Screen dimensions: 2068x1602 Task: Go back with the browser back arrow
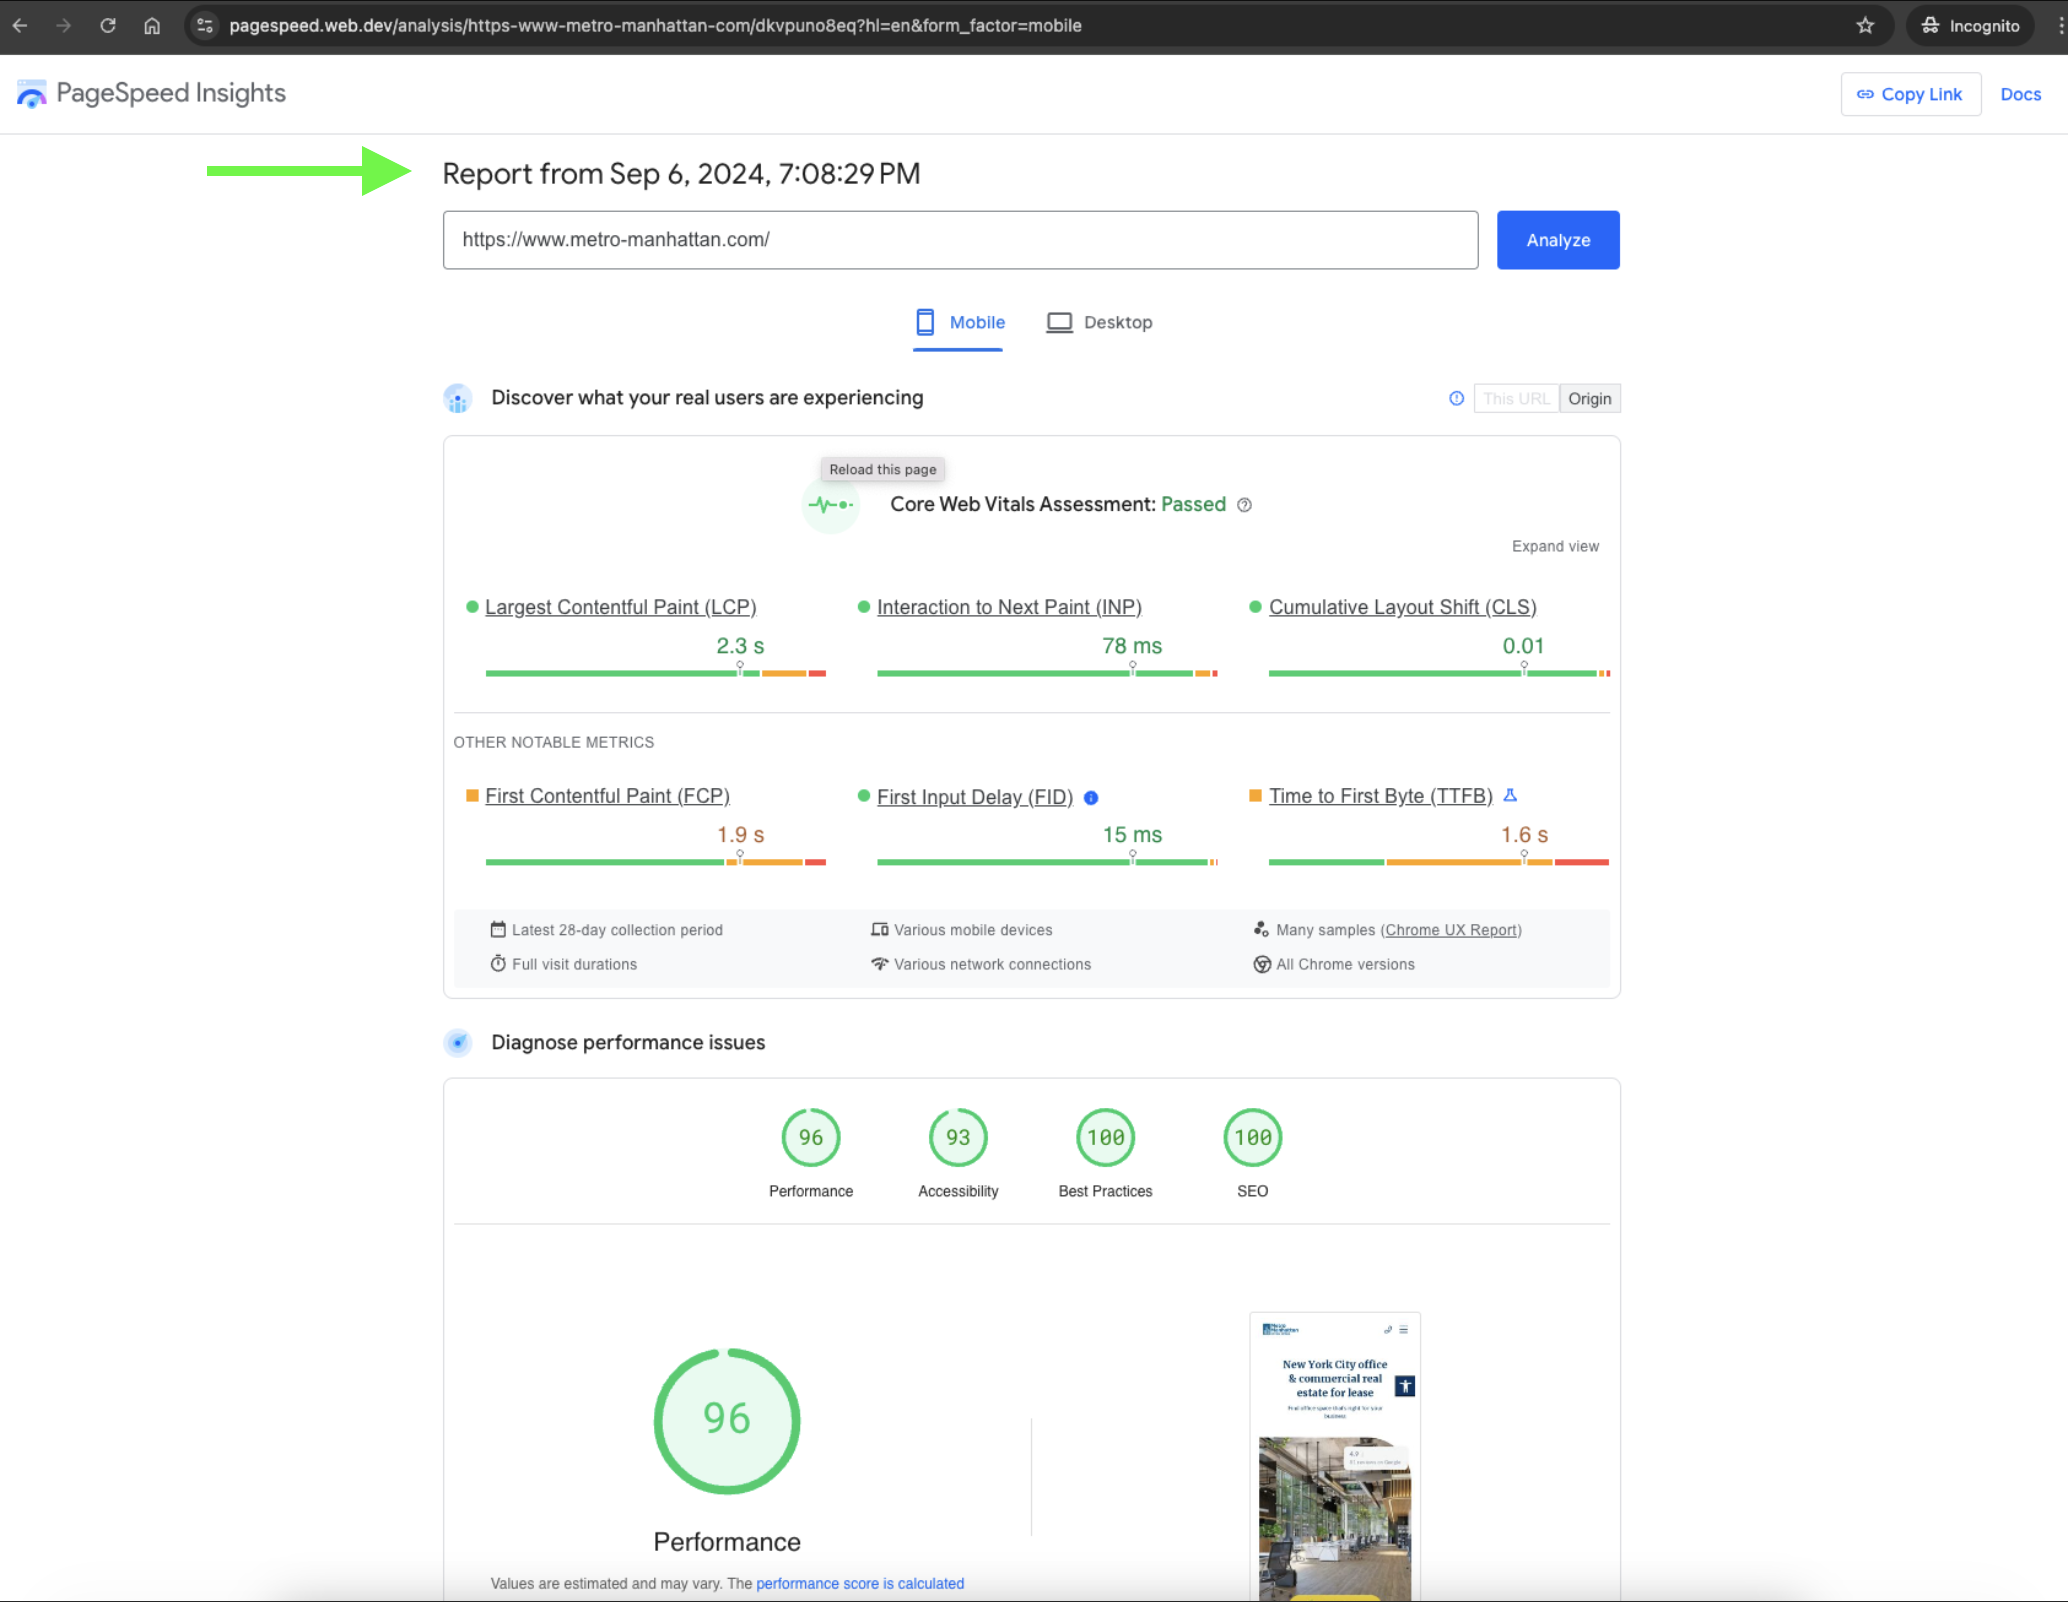click(20, 26)
